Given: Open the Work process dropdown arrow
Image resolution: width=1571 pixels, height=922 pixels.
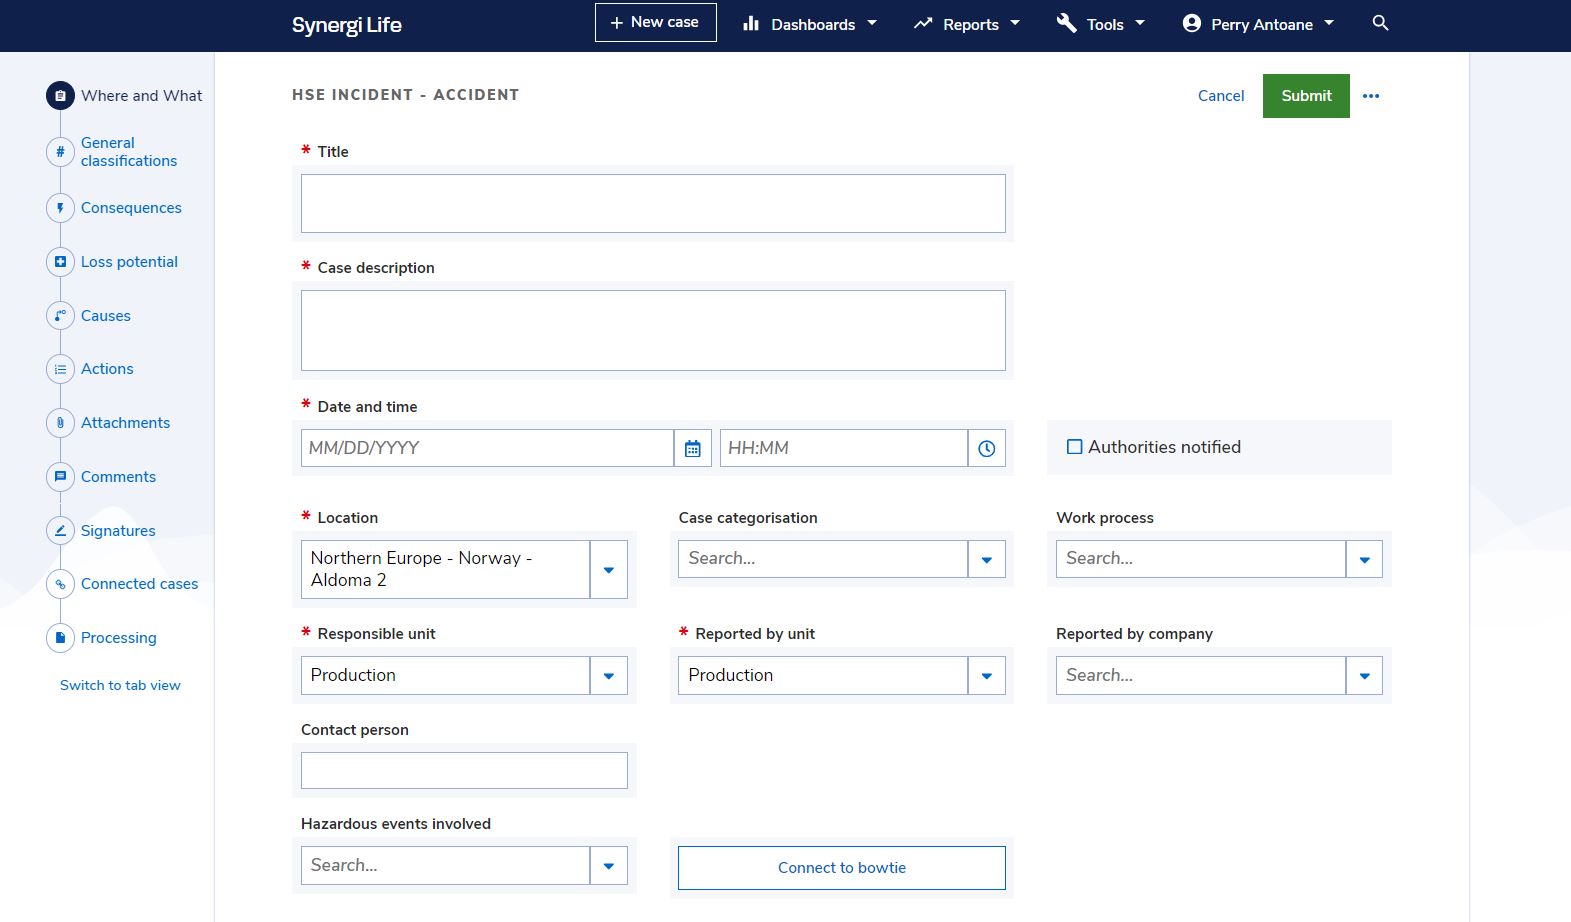Looking at the screenshot, I should click(x=1364, y=560).
